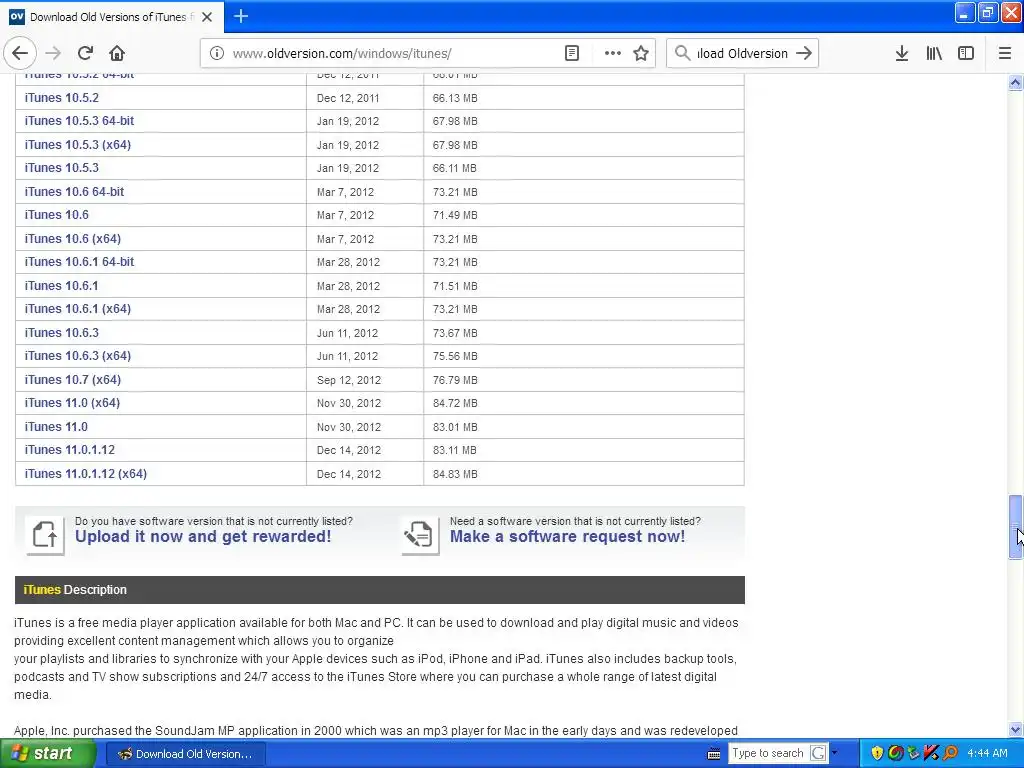Open iTunes 10.6 (x64) link
The width and height of the screenshot is (1024, 768).
(72, 238)
